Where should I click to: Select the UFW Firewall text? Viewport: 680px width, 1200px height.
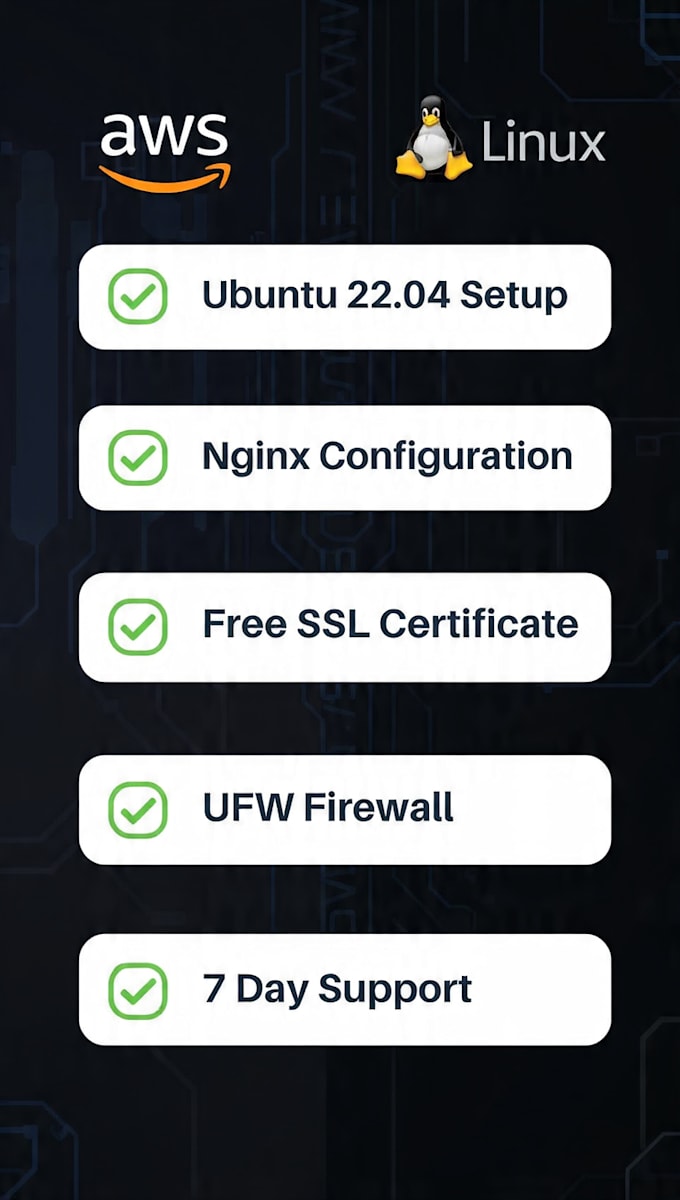(x=328, y=807)
